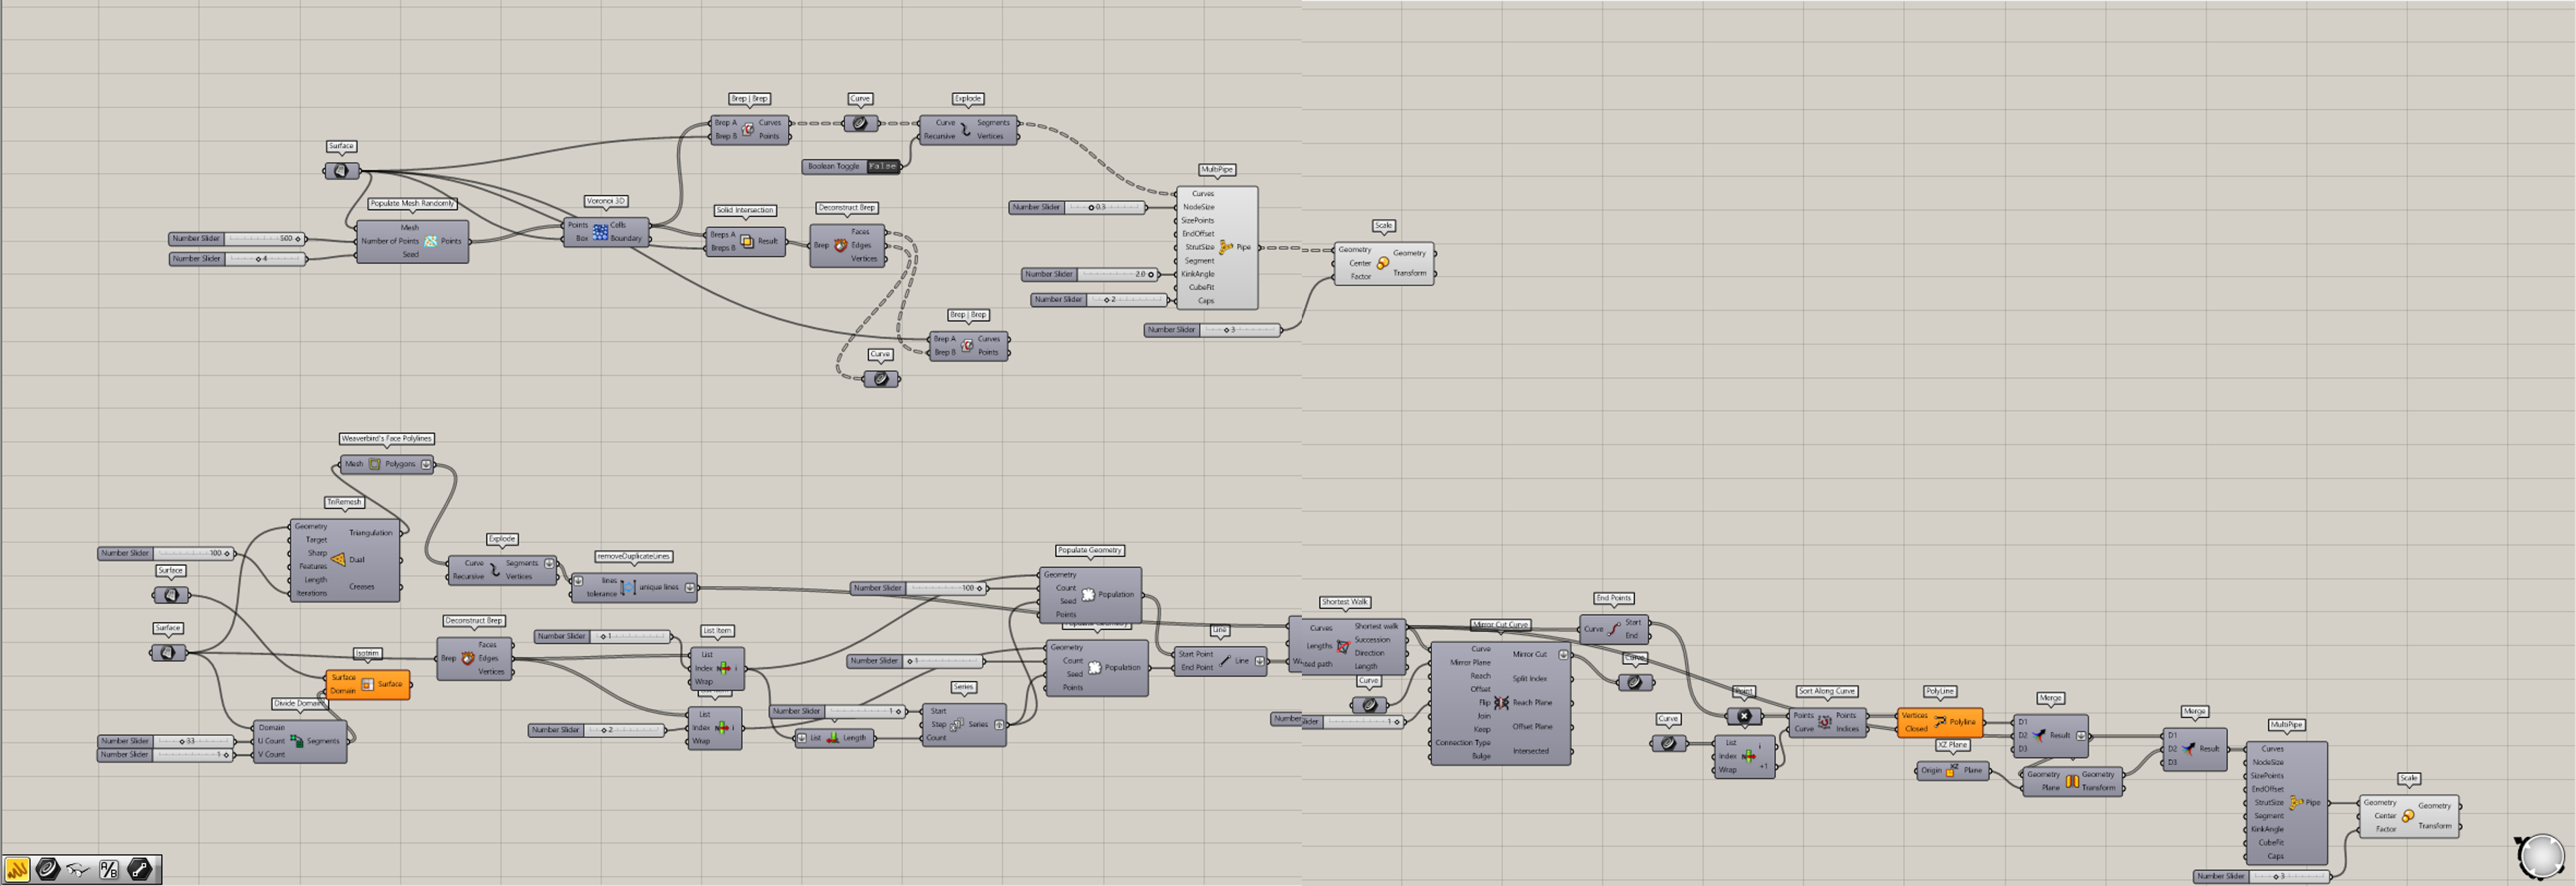Select the List Length component icon
Screen dimensions: 2576x886
(x=832, y=738)
